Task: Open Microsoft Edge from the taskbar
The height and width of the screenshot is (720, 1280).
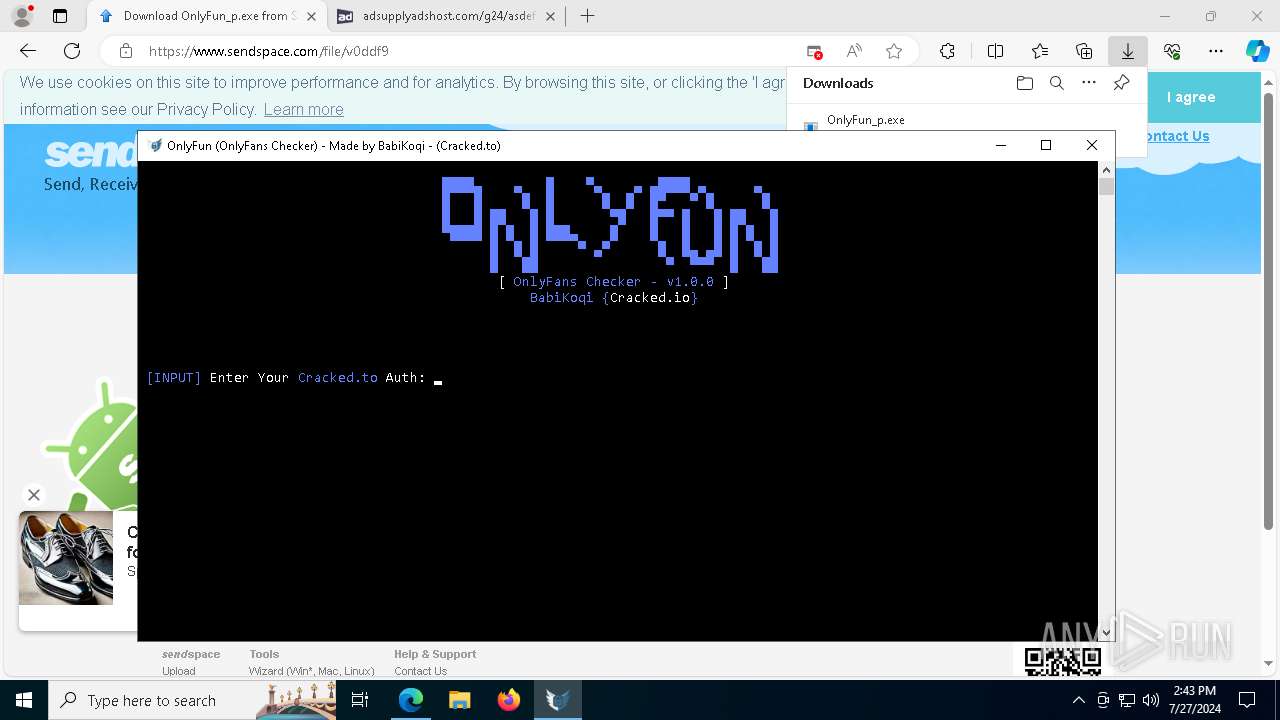Action: click(411, 700)
